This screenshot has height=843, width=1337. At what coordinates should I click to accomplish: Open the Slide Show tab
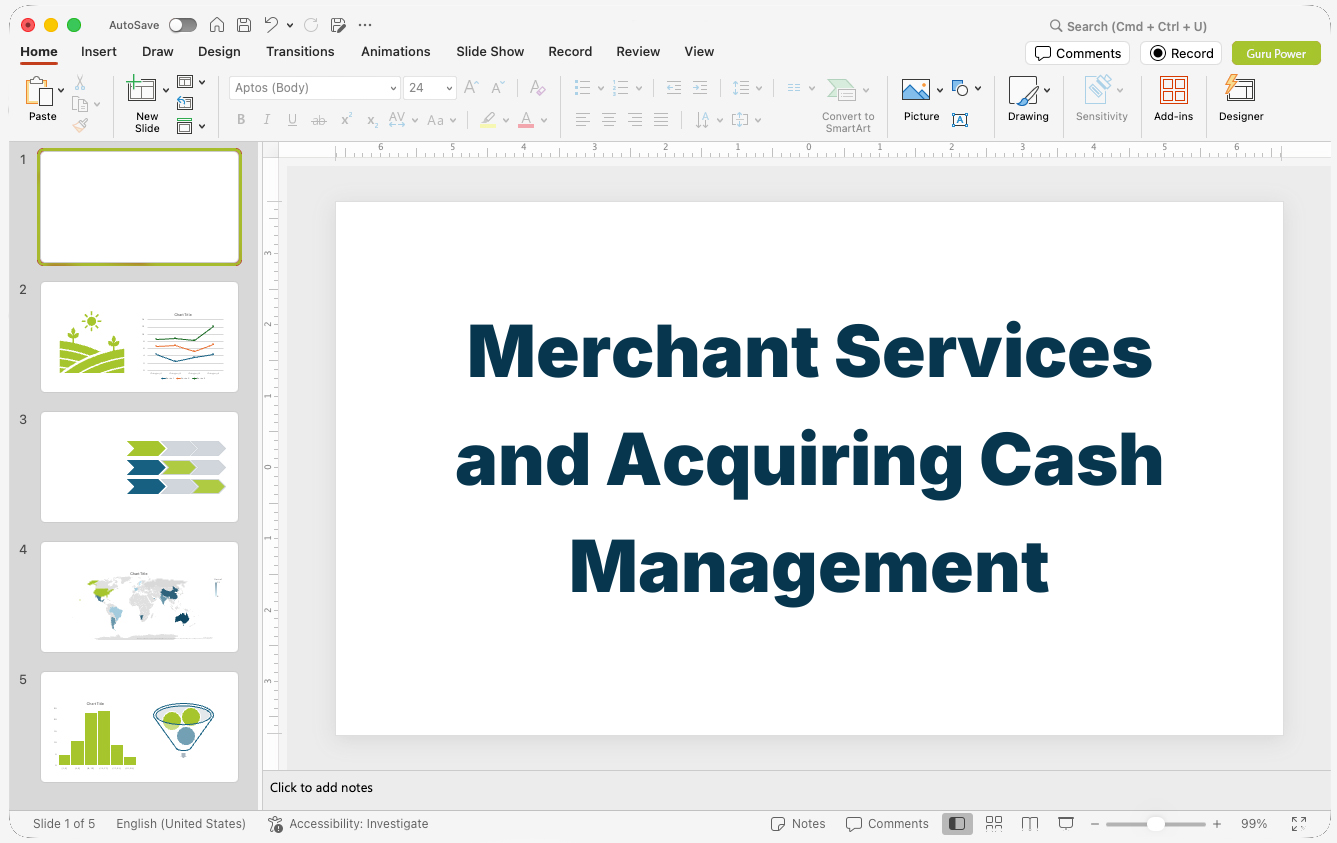click(490, 52)
